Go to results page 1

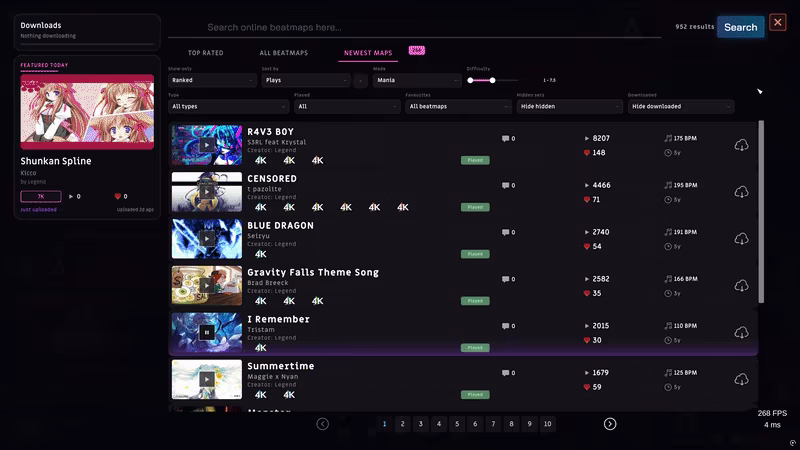tap(385, 424)
